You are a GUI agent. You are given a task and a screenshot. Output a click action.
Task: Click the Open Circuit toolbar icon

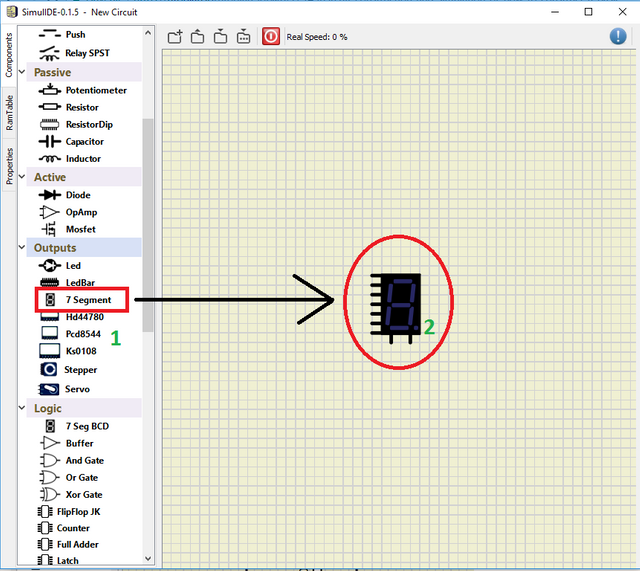[x=198, y=37]
